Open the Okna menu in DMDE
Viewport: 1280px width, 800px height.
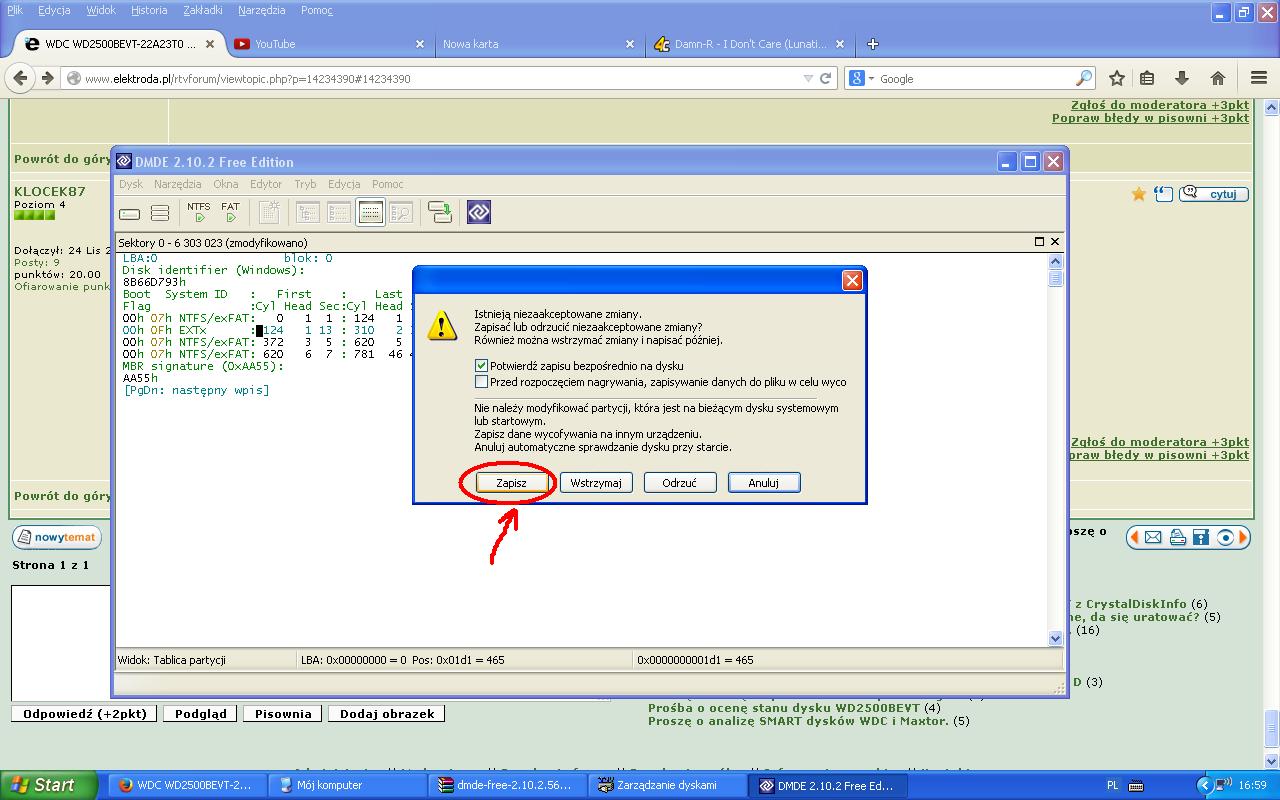(x=226, y=184)
